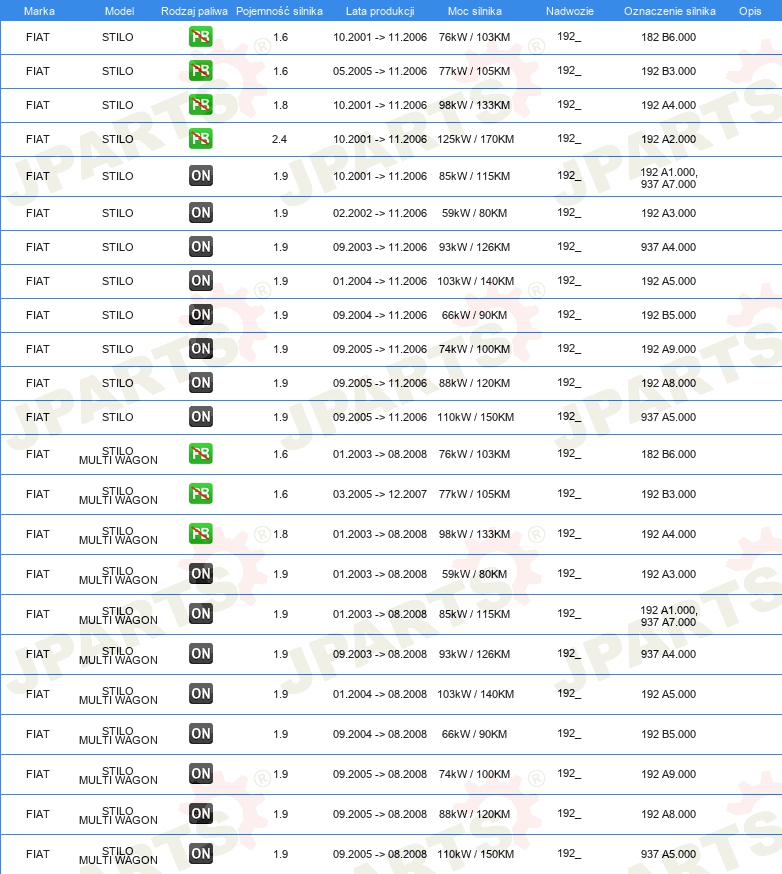The height and width of the screenshot is (874, 782).
Task: Click ON diesel icon in Stilo 66kW / 90KM row
Action: point(201,314)
